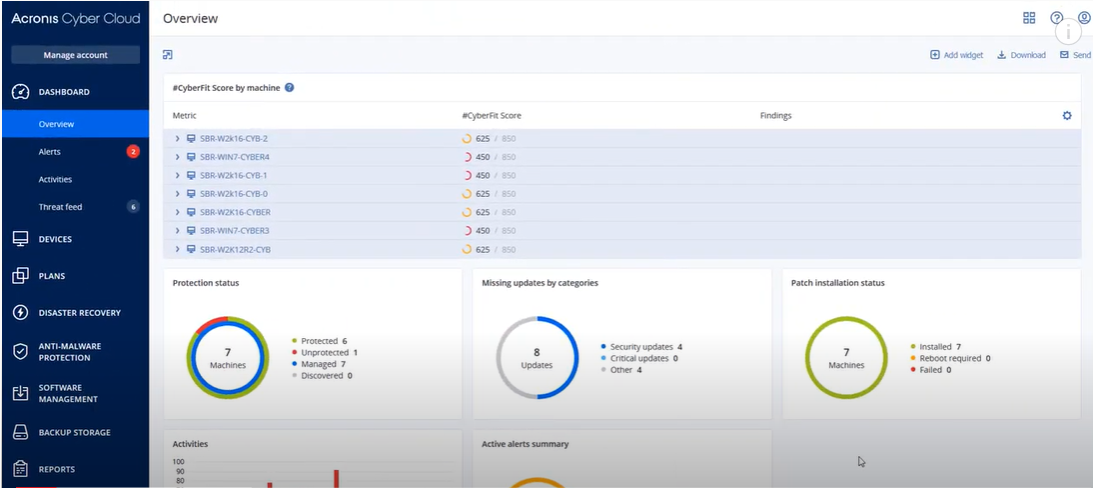Expand the SBR-WIN7-CYBER3 row
The image size is (1093, 488).
click(x=178, y=231)
